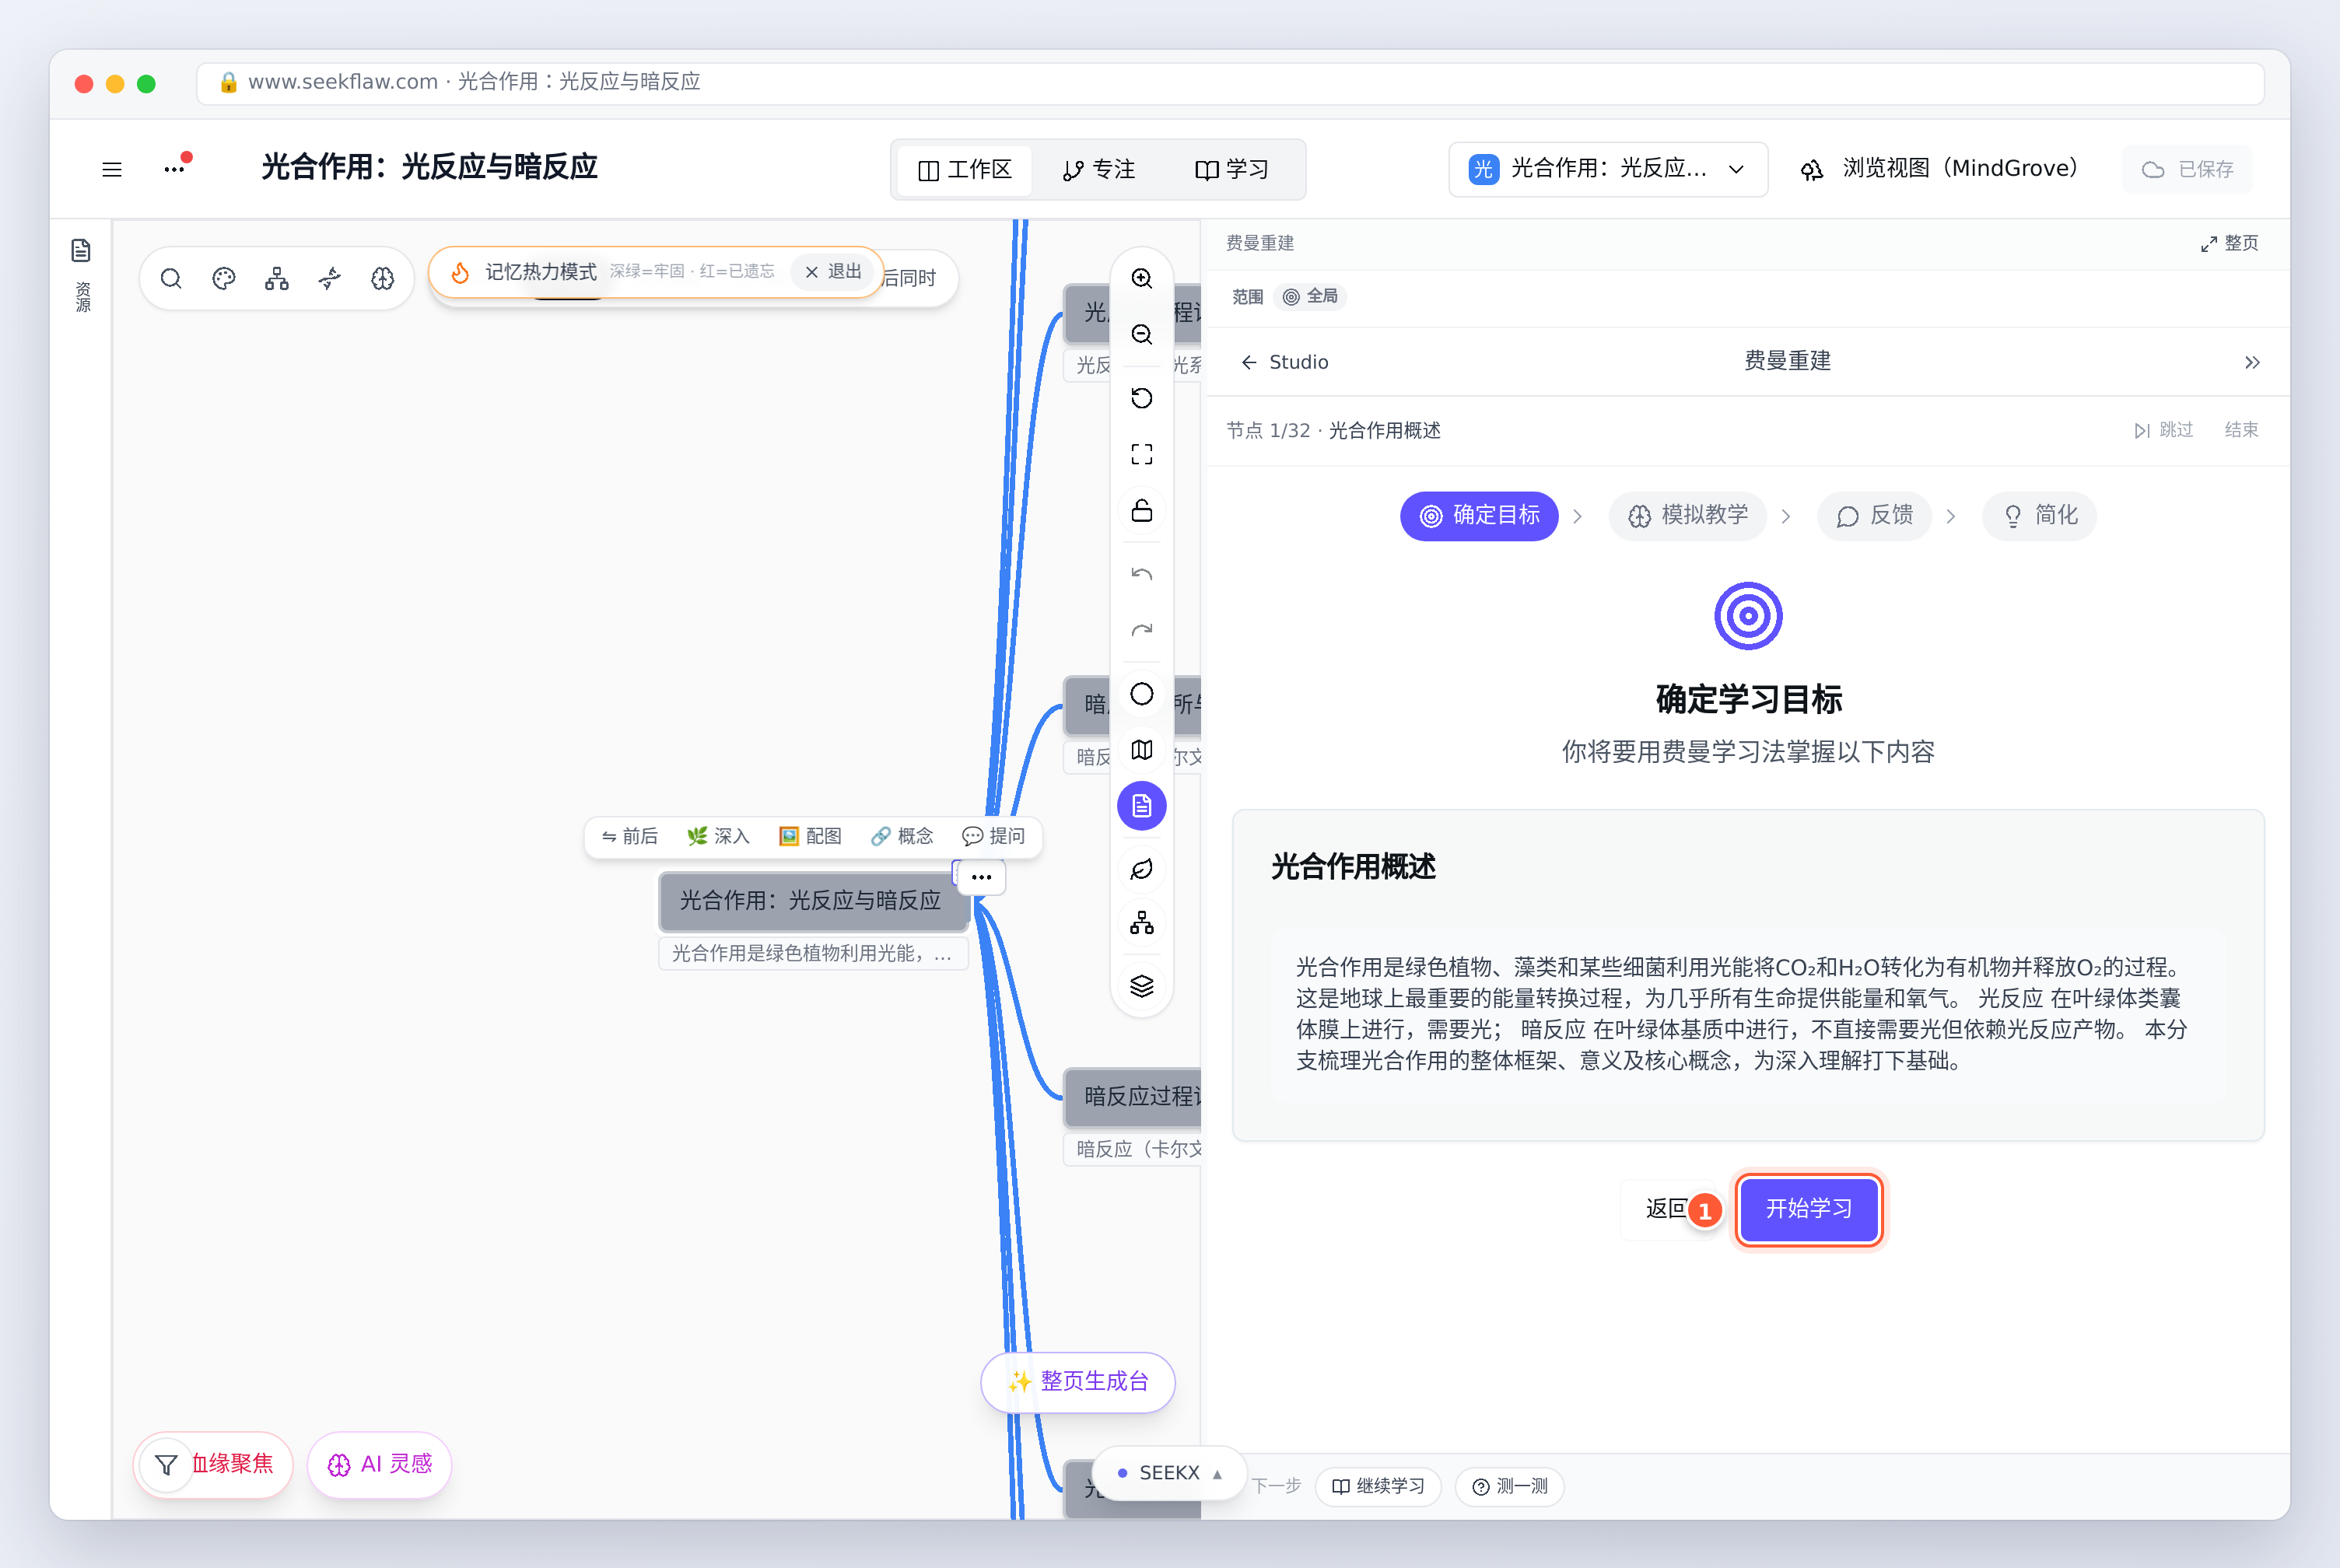Open AI 灵感 button
The height and width of the screenshot is (1568, 2340).
380,1464
